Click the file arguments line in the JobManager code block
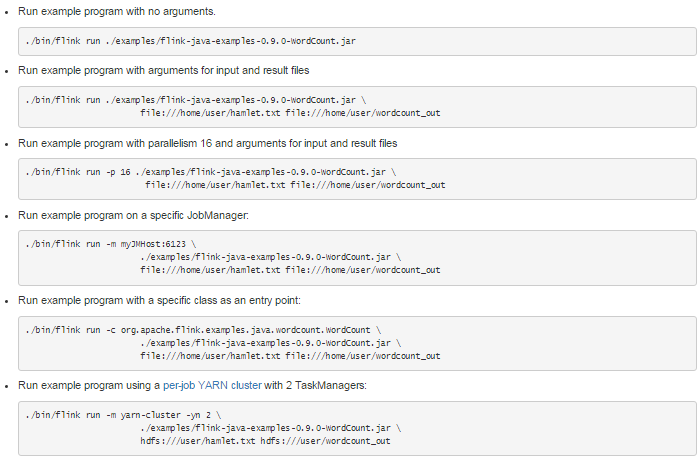699x461 pixels. [x=290, y=269]
